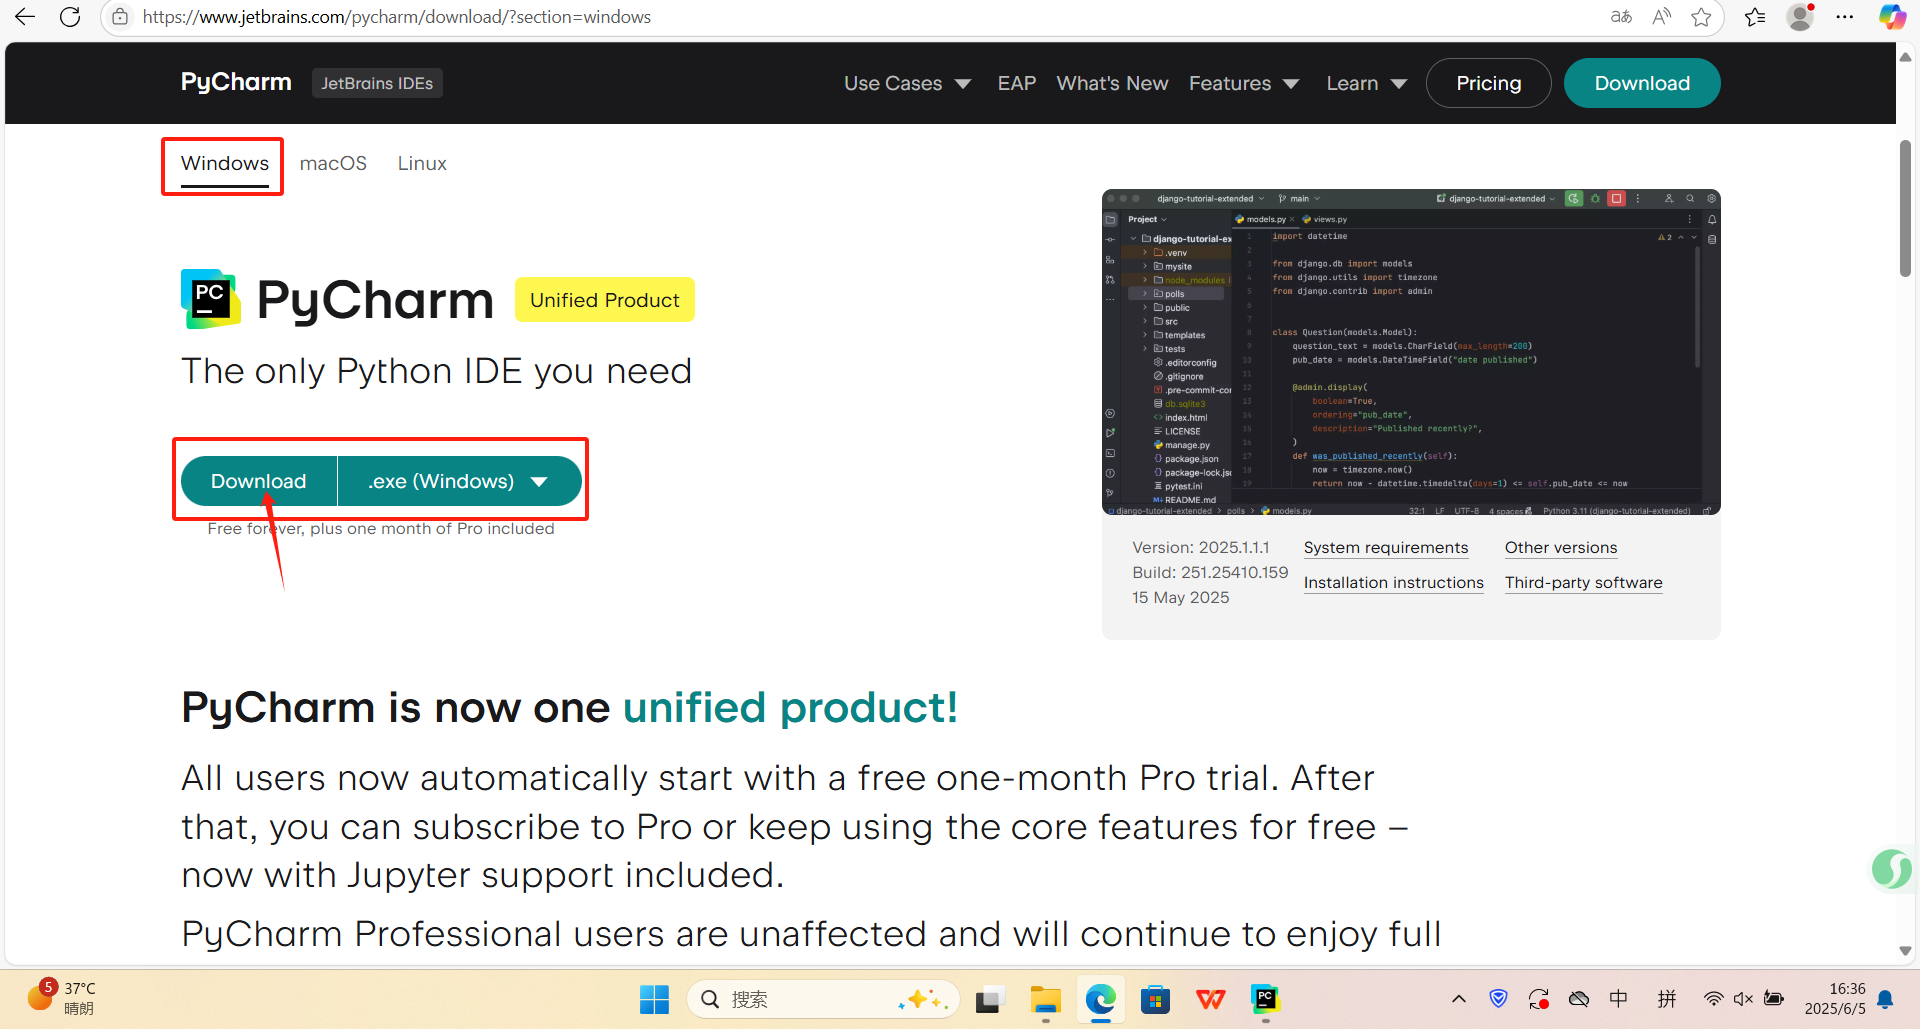1920x1029 pixels.
Task: Switch to the macOS tab
Action: pyautogui.click(x=333, y=163)
